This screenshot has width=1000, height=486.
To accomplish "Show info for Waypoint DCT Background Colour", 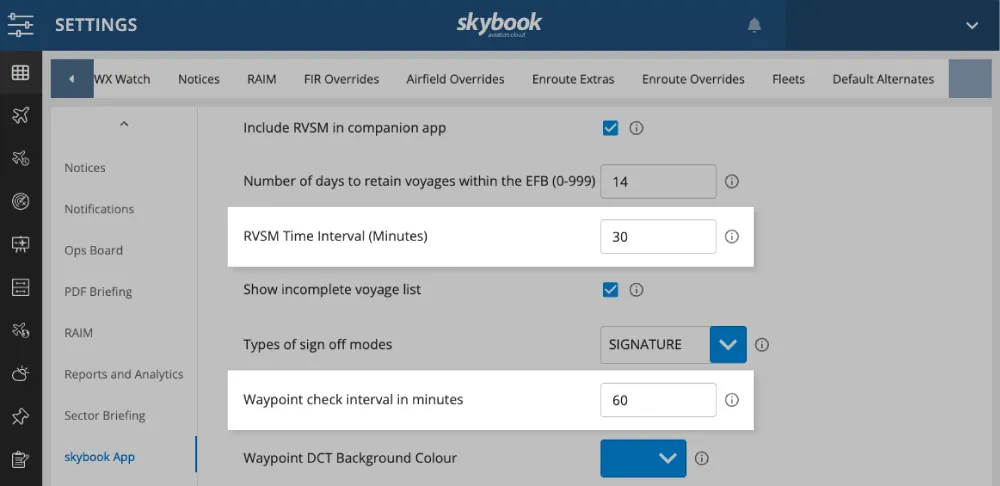I will point(702,459).
